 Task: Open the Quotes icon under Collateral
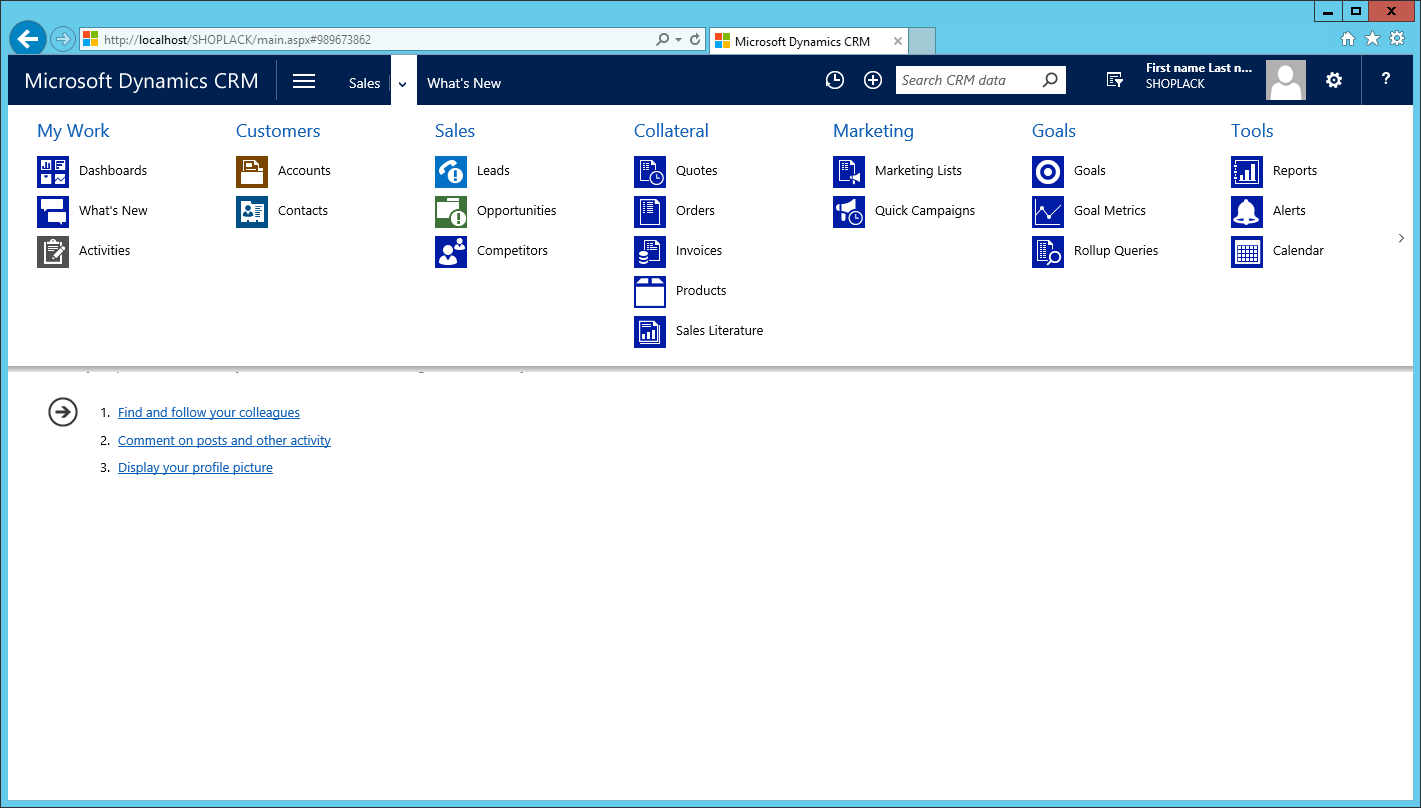[650, 172]
